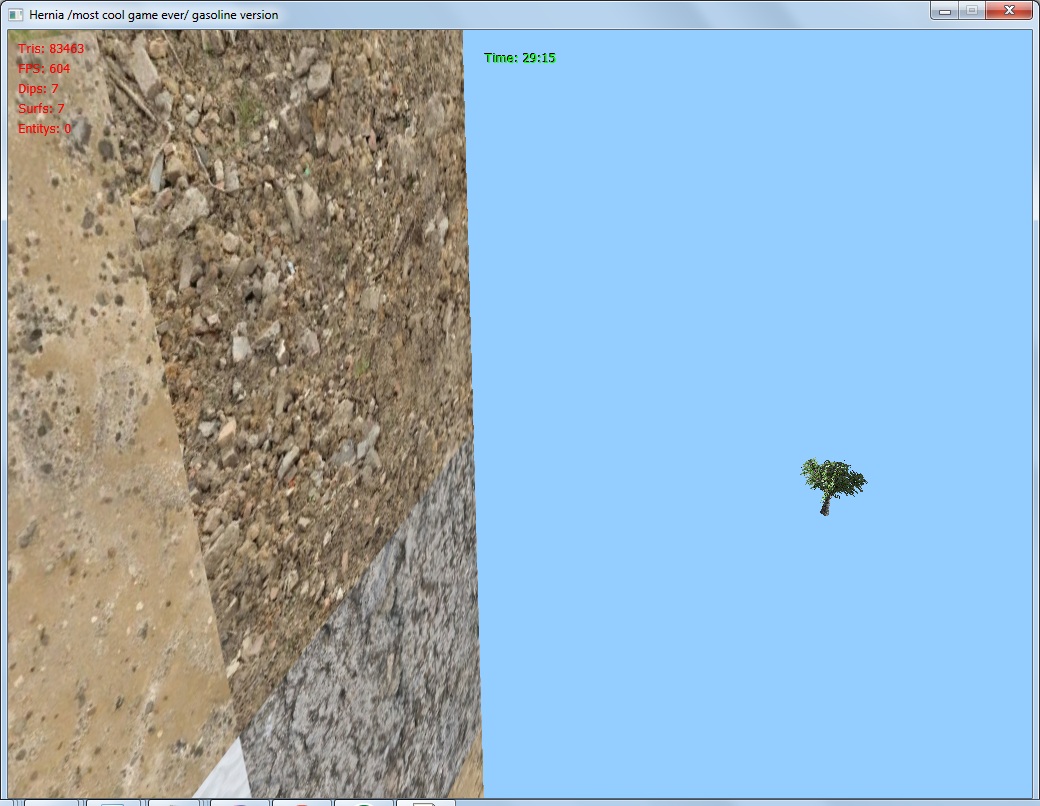The height and width of the screenshot is (806, 1040).
Task: Click the green Time: 29:15 counter
Action: click(x=519, y=58)
